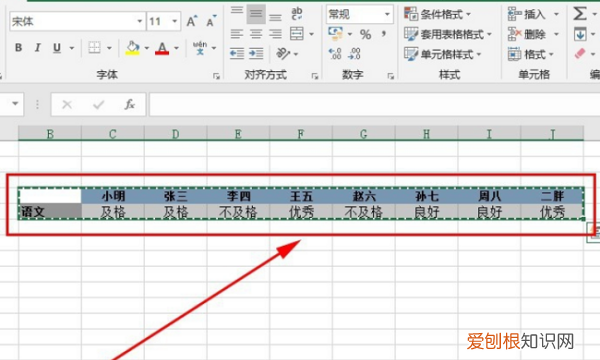600x360 pixels.
Task: Click the Wrap Text icon
Action: tap(297, 14)
